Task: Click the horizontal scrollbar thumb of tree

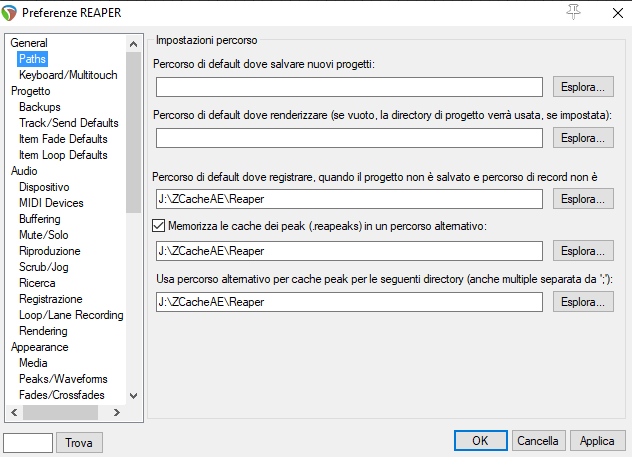Action: point(60,412)
